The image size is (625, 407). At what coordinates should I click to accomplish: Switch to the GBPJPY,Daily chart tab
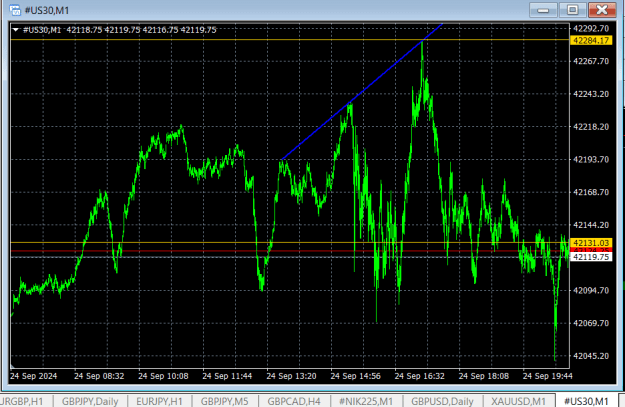click(x=90, y=401)
